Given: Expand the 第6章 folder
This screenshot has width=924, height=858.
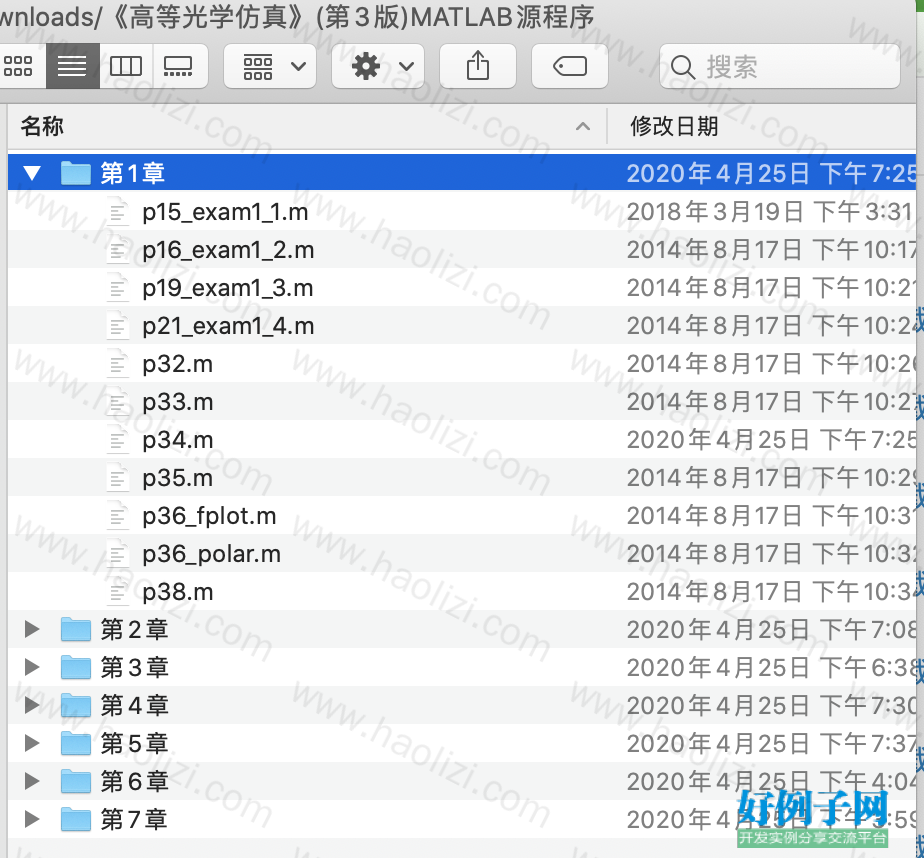Looking at the screenshot, I should point(32,781).
